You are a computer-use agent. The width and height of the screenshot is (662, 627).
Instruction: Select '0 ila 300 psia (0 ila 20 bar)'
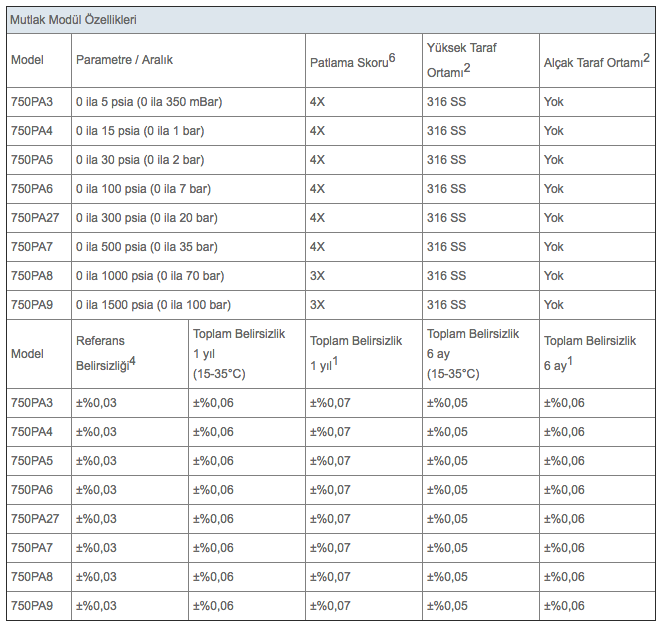pyautogui.click(x=147, y=218)
